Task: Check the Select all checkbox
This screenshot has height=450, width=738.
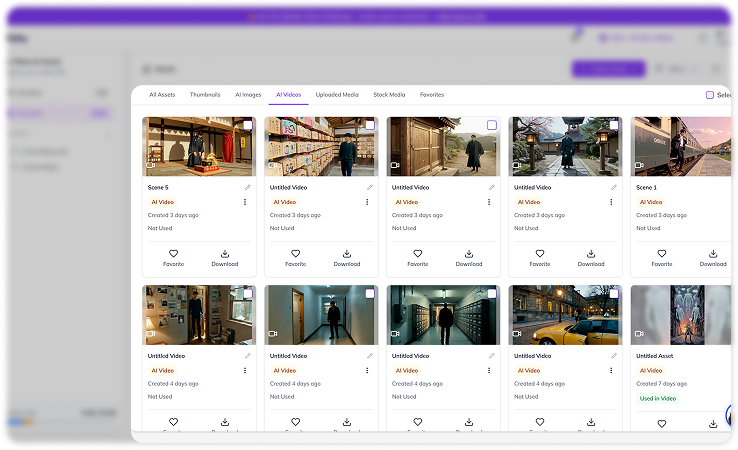Action: (710, 95)
